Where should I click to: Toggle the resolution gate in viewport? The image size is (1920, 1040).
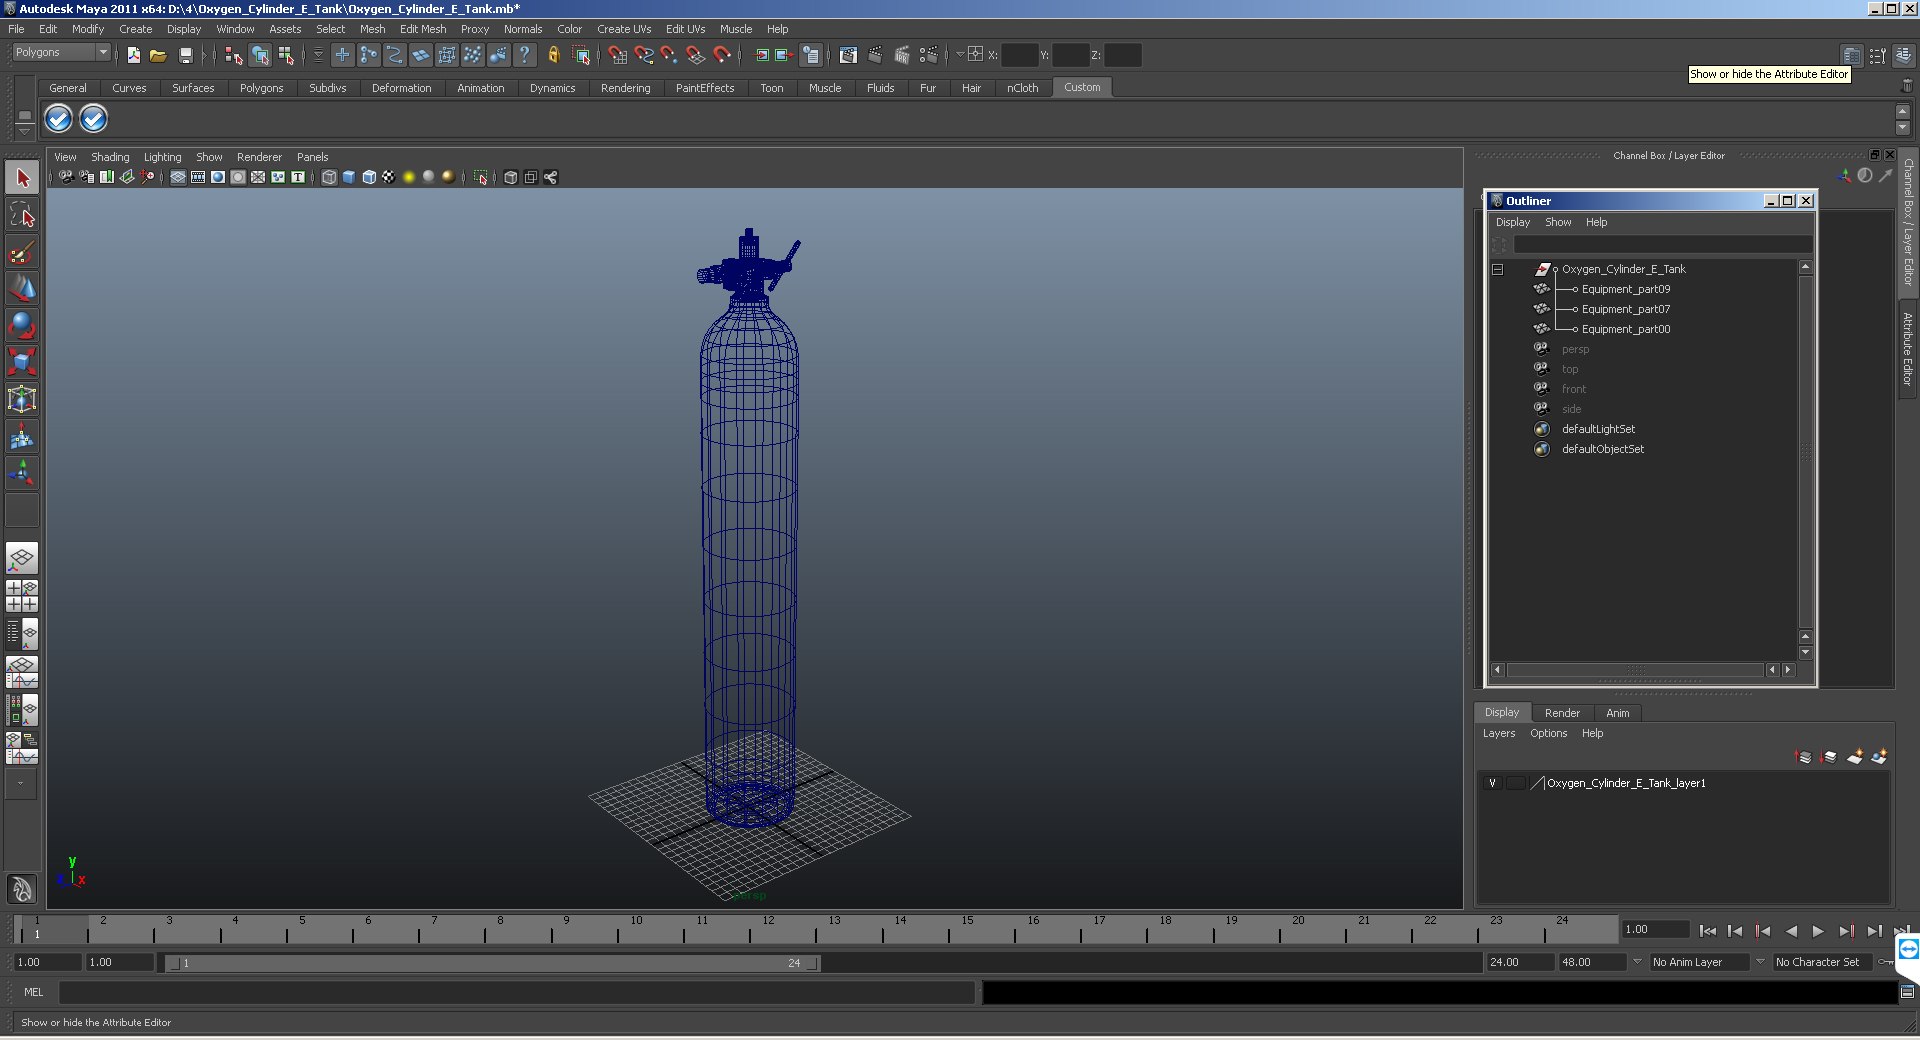[218, 177]
